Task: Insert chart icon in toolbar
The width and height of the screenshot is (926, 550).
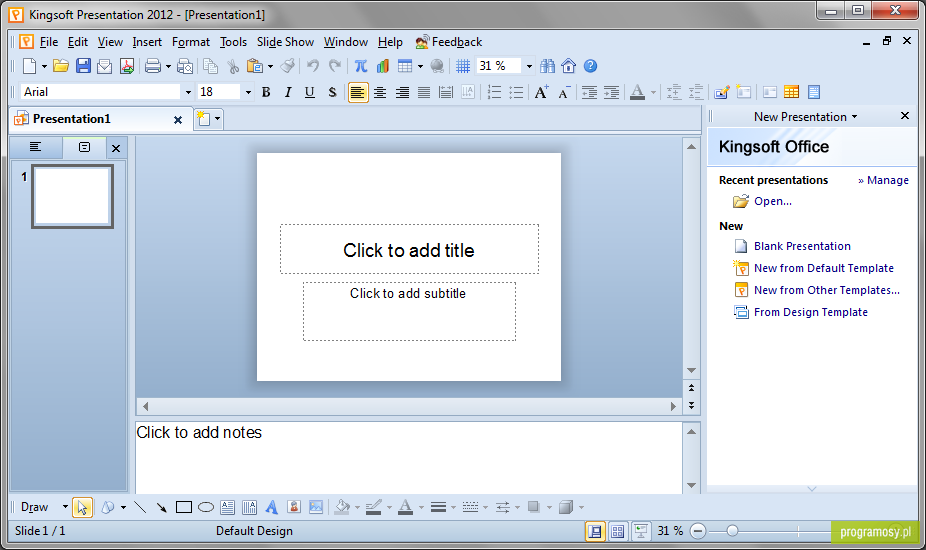Action: click(383, 66)
